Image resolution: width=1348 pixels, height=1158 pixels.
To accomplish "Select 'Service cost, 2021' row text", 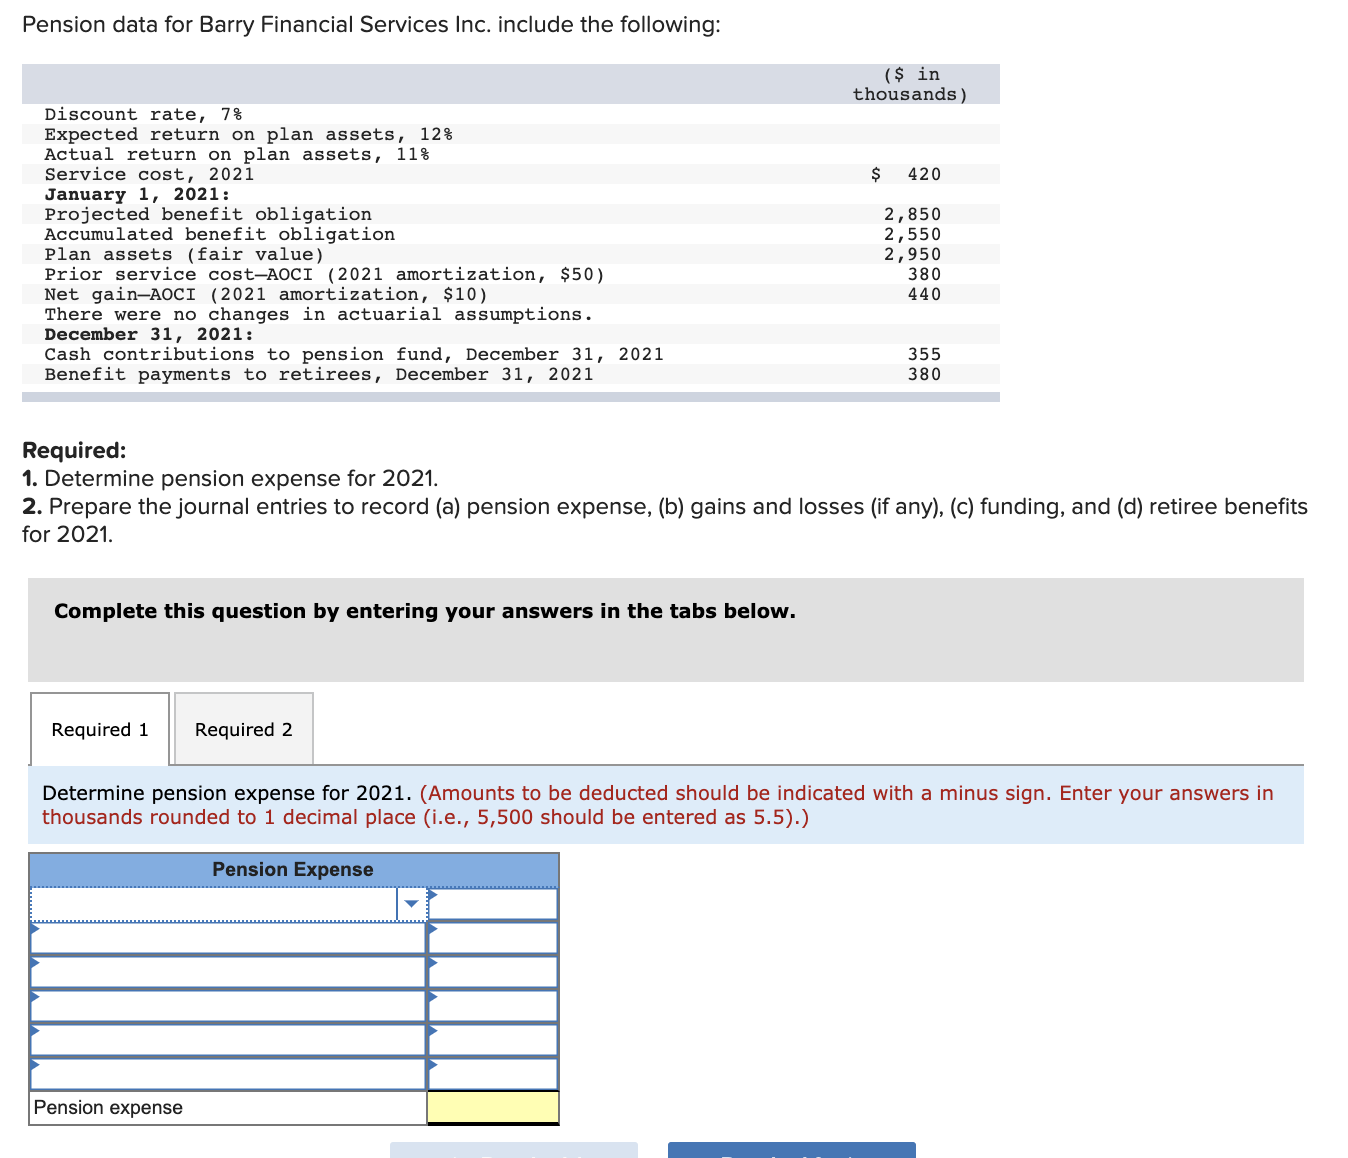I will coord(149,174).
